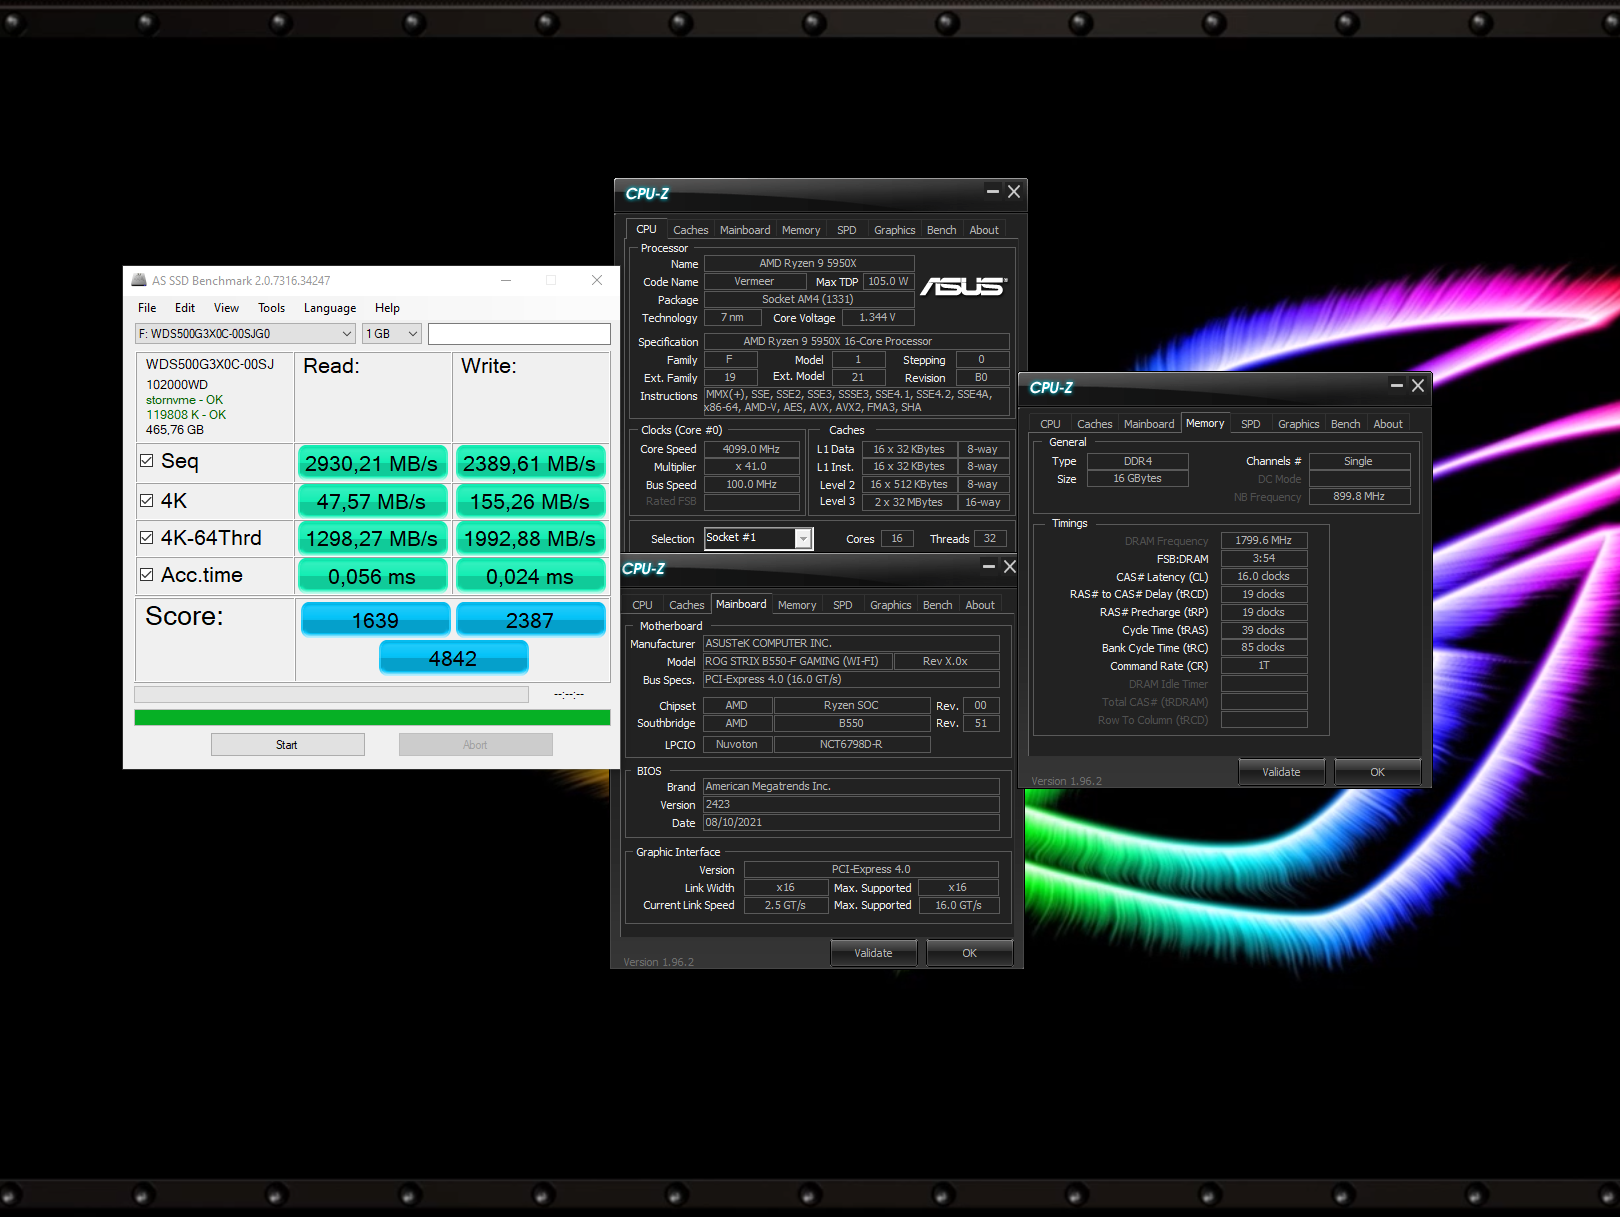Click Validate in the CPU-Z Mainboard window
This screenshot has width=1620, height=1217.
click(873, 953)
